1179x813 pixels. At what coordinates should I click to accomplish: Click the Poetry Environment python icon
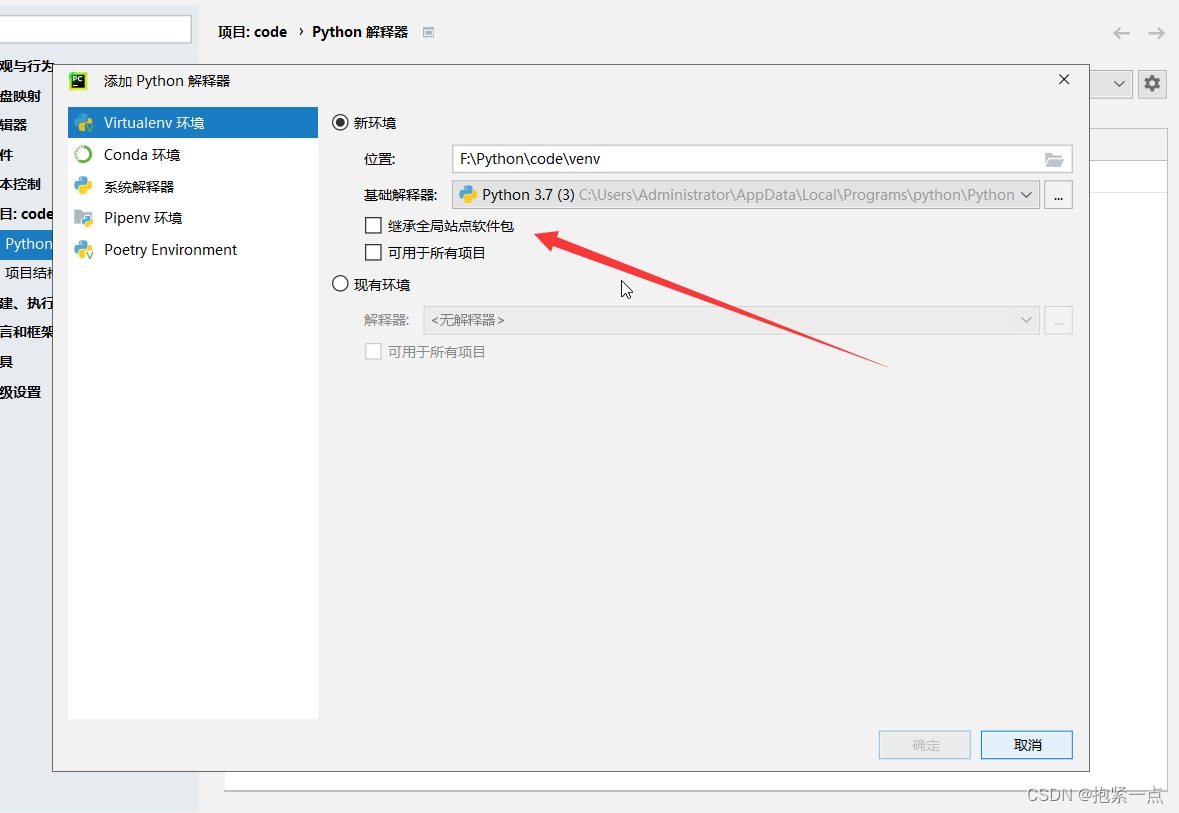[83, 250]
